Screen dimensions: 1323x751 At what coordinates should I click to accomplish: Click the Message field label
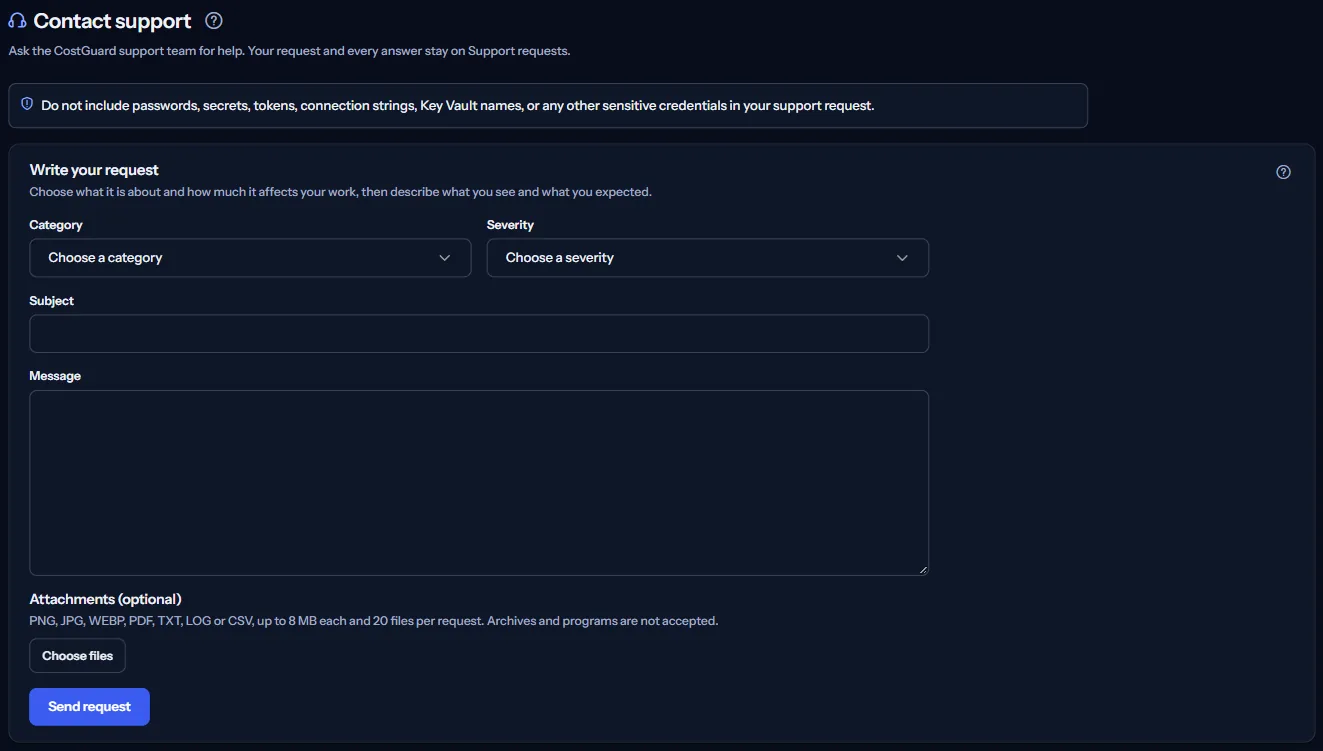[55, 376]
